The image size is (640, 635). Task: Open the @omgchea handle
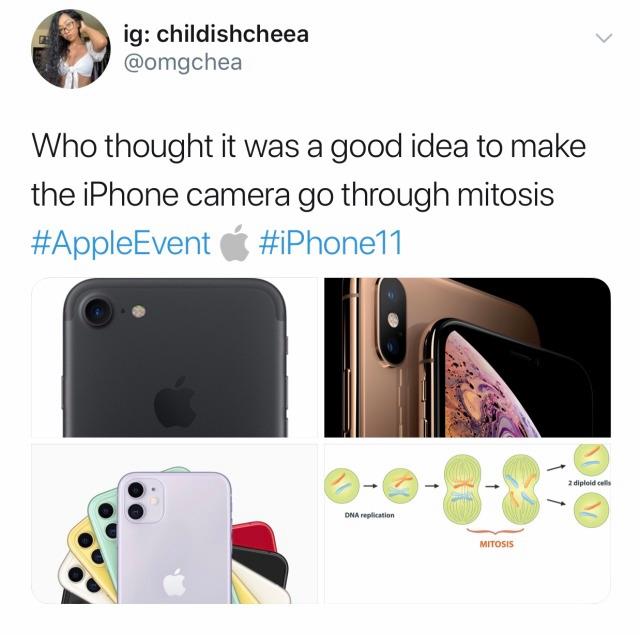tap(183, 63)
